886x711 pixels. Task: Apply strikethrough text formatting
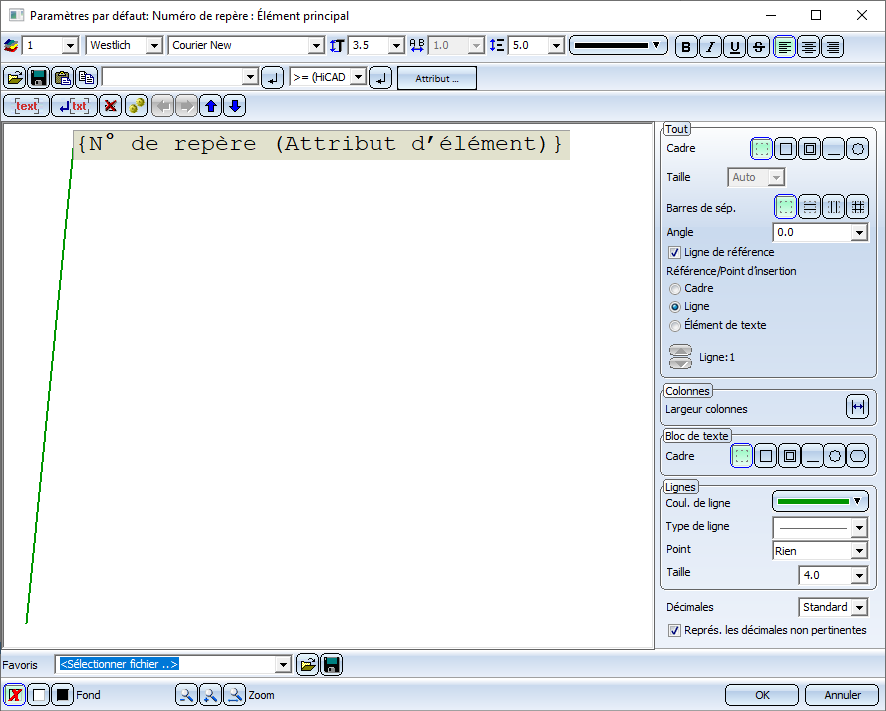click(x=759, y=46)
